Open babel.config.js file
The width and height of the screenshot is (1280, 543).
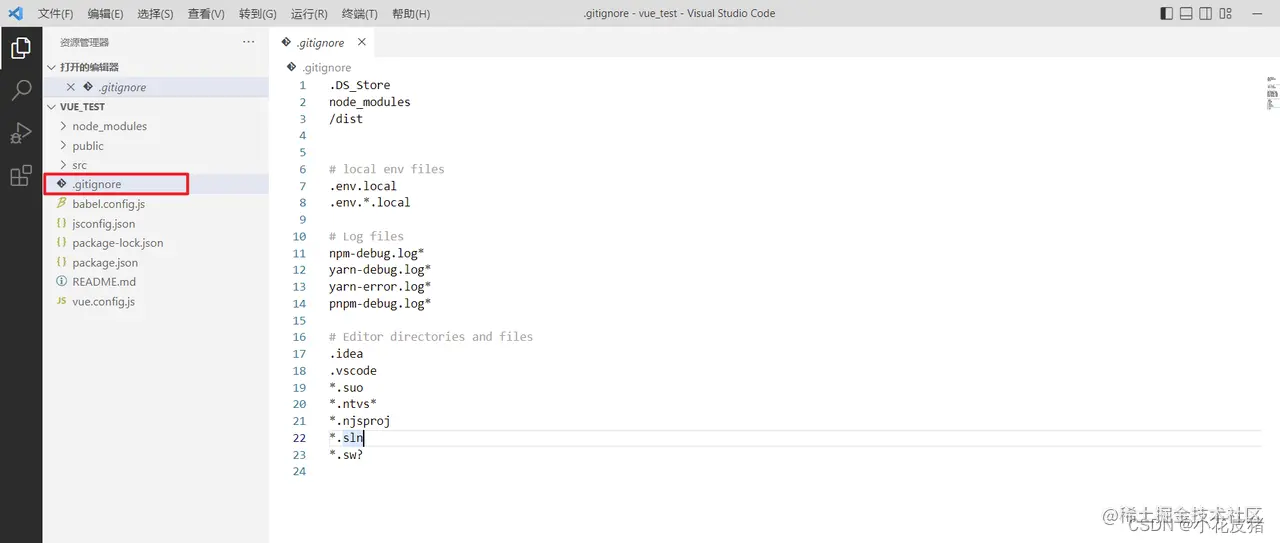pos(155,204)
